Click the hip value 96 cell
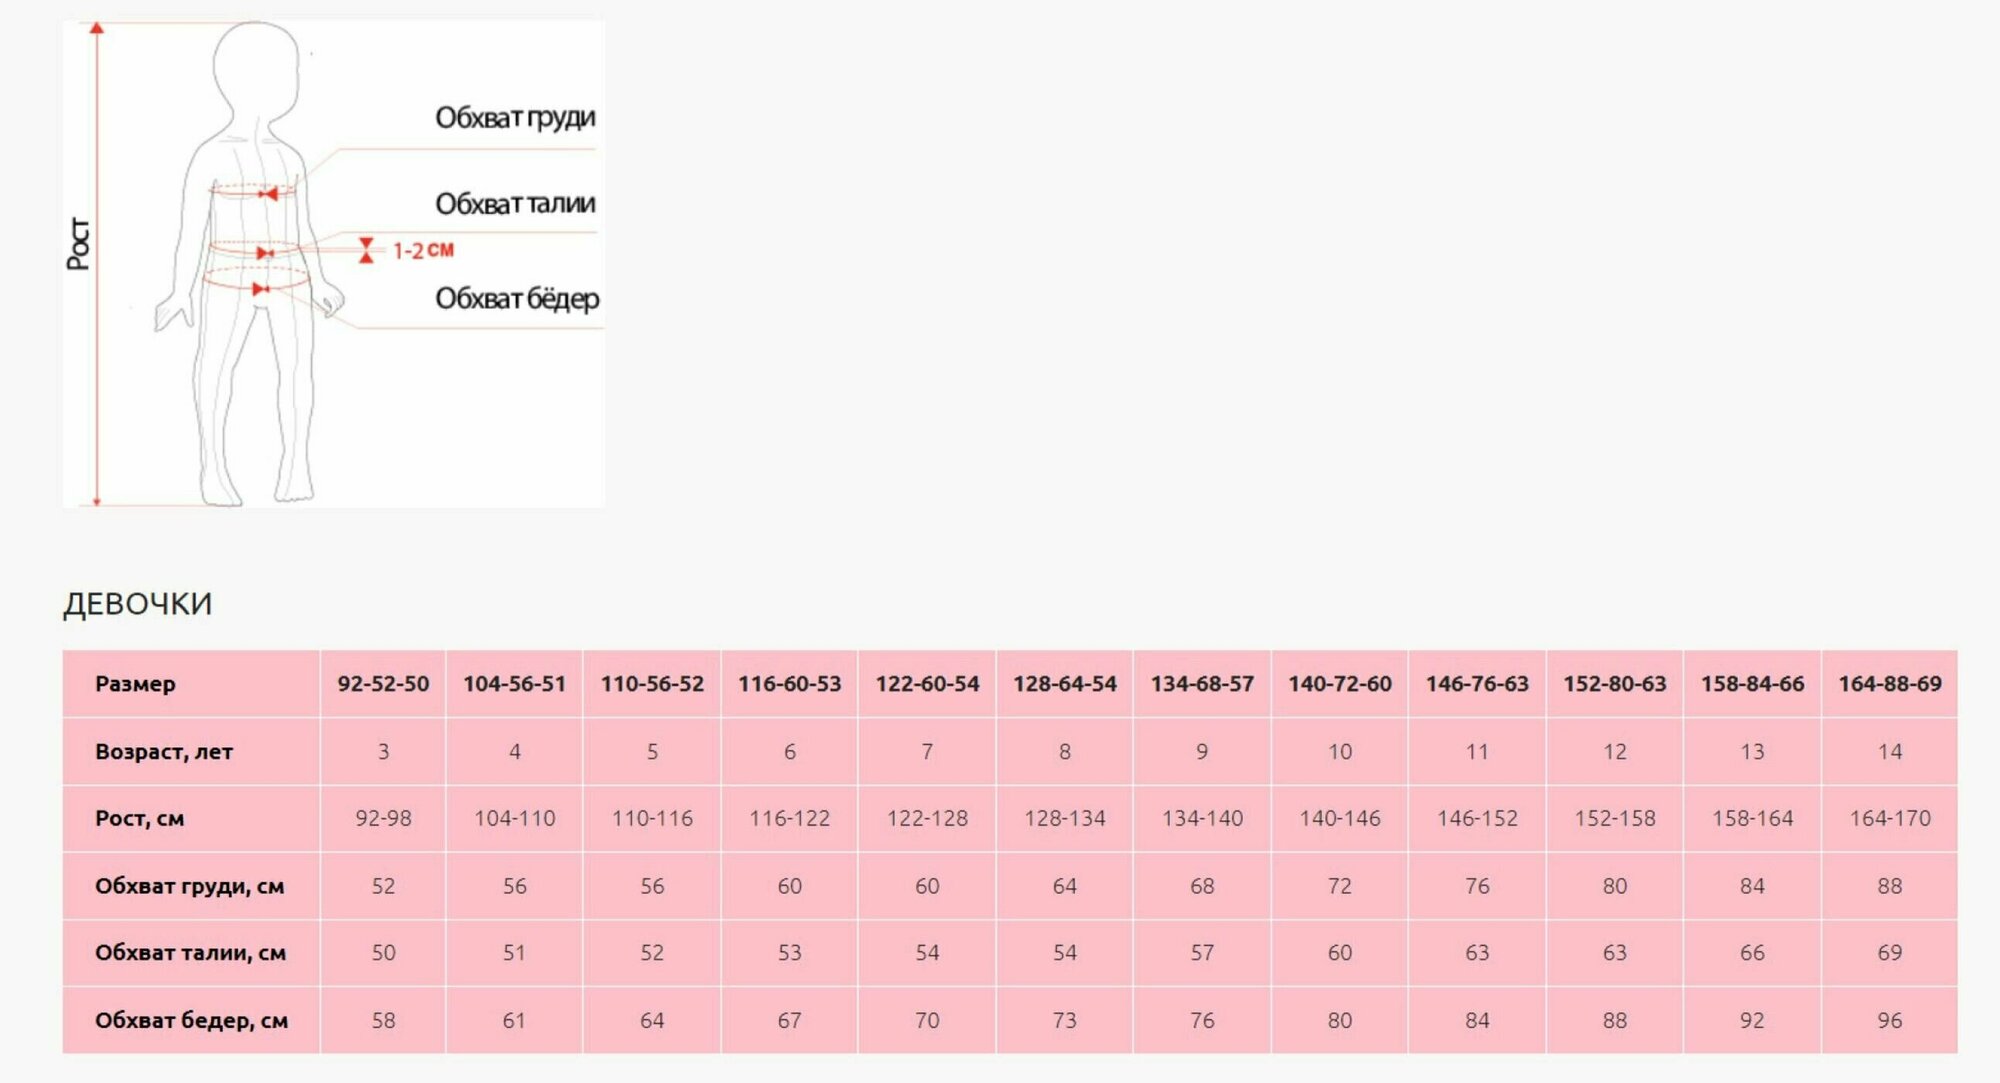The width and height of the screenshot is (2000, 1083). click(x=1889, y=1021)
